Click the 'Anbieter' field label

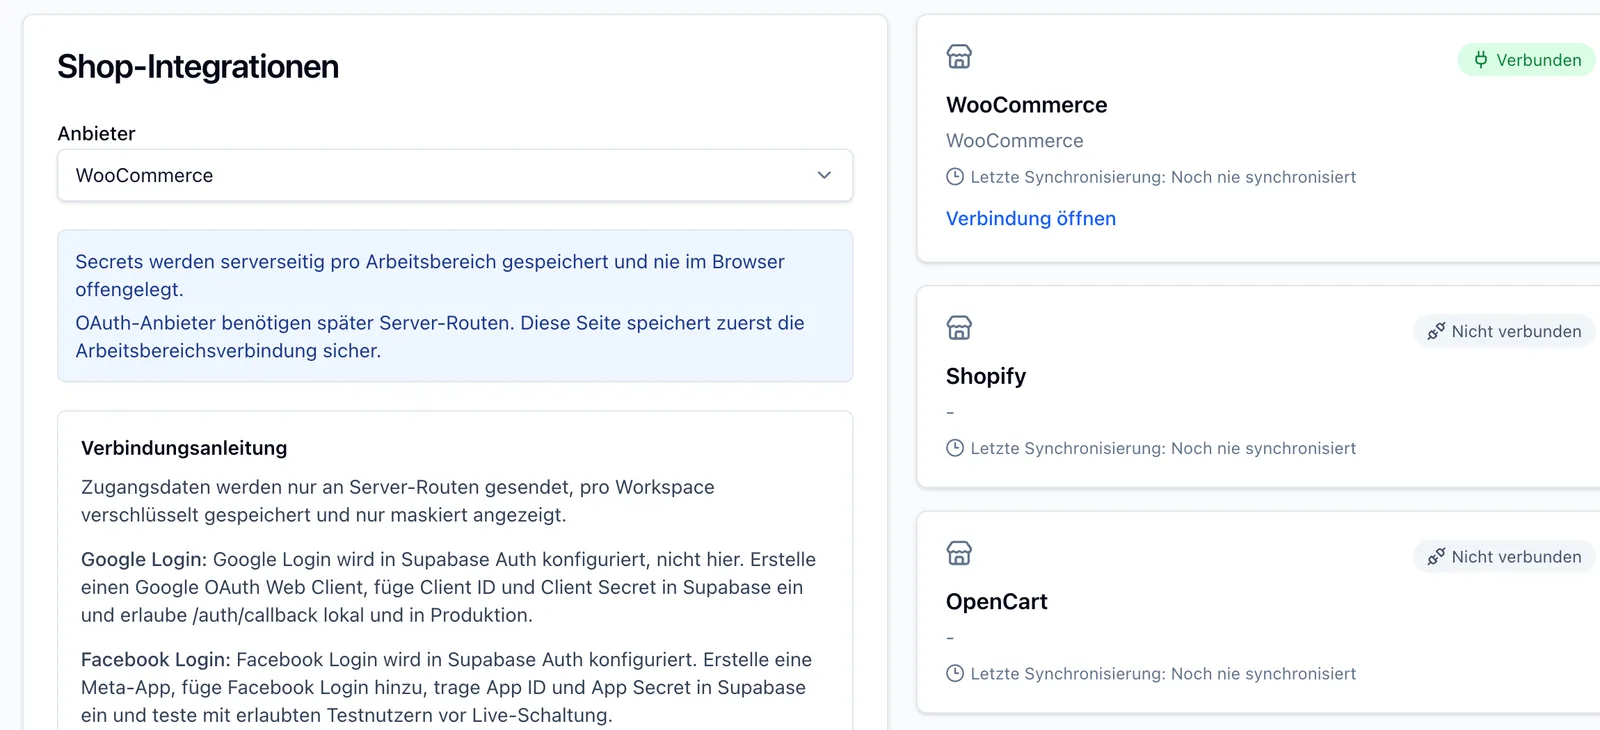click(96, 134)
